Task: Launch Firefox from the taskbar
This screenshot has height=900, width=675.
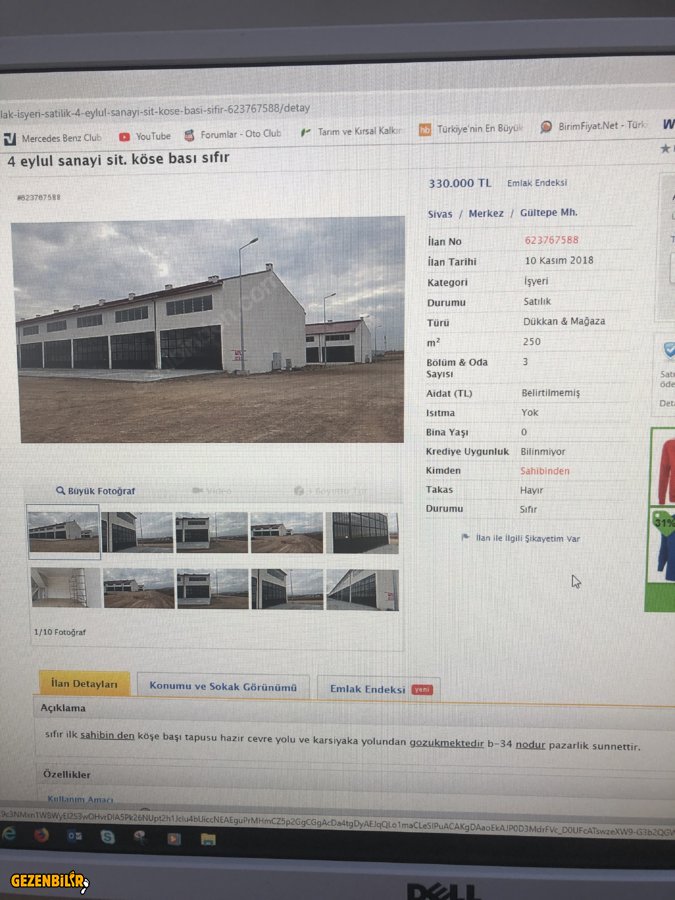Action: [x=41, y=835]
